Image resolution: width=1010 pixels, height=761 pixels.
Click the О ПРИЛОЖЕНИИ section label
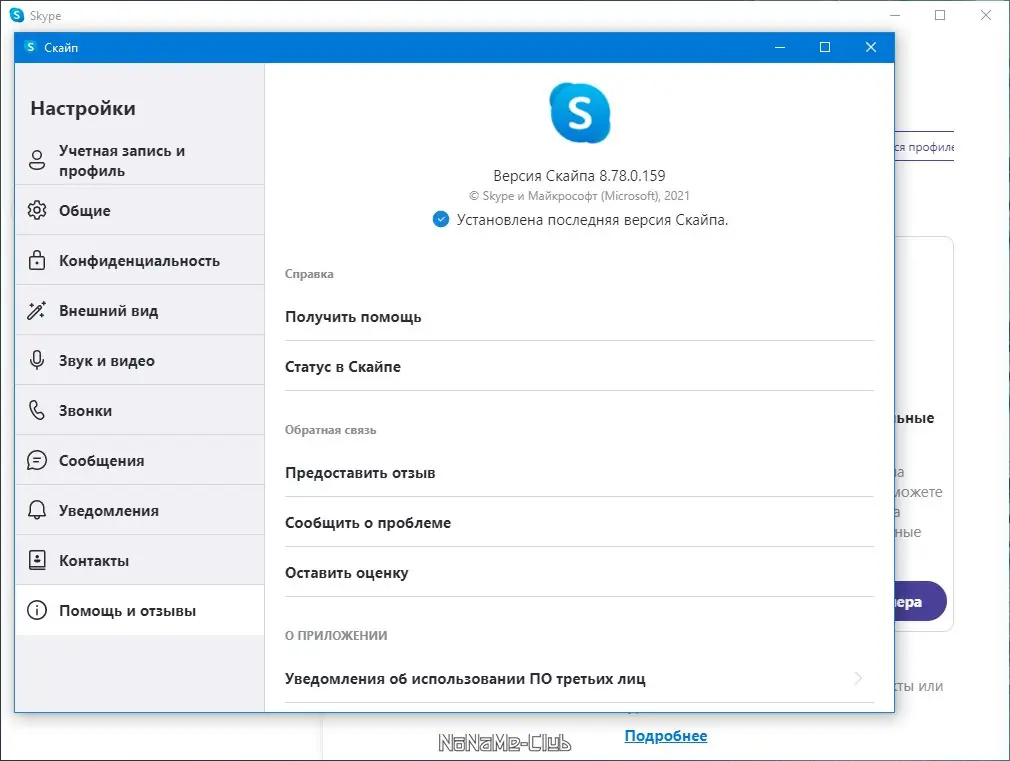click(336, 635)
